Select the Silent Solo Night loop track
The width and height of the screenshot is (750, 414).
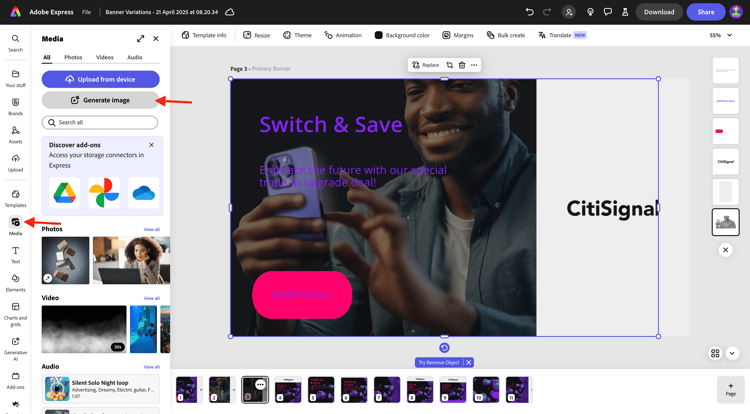tap(100, 389)
